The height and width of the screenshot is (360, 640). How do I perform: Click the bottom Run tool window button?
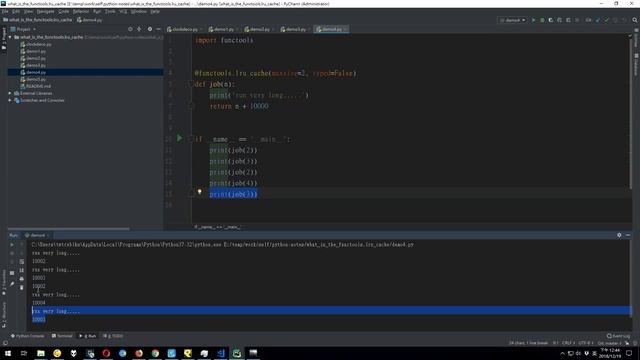pos(88,336)
